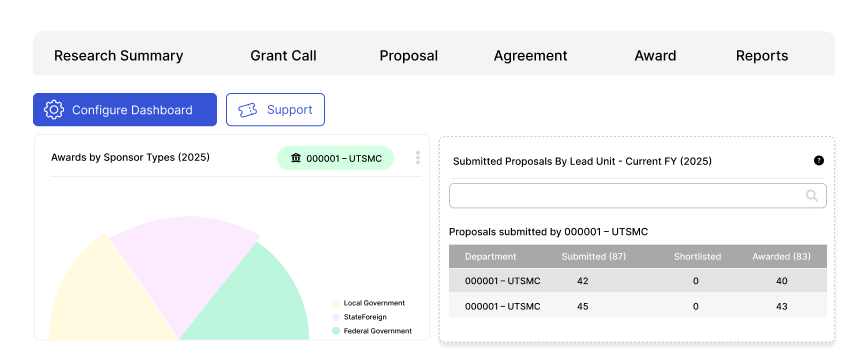Click the department cell in the row with 42 submitted
This screenshot has width=862, height=364.
pyautogui.click(x=502, y=281)
